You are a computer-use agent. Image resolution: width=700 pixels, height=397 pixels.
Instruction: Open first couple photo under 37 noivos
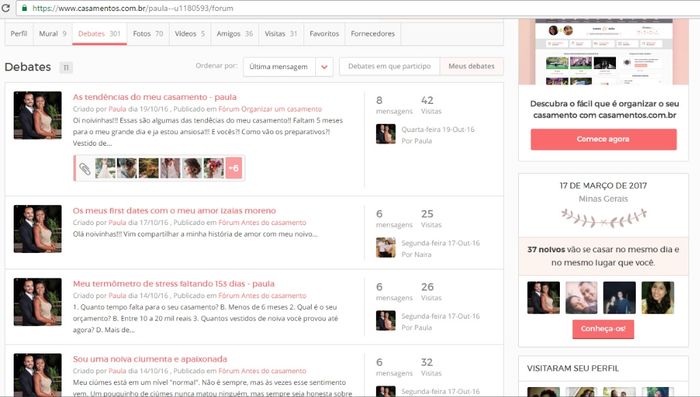pos(543,297)
